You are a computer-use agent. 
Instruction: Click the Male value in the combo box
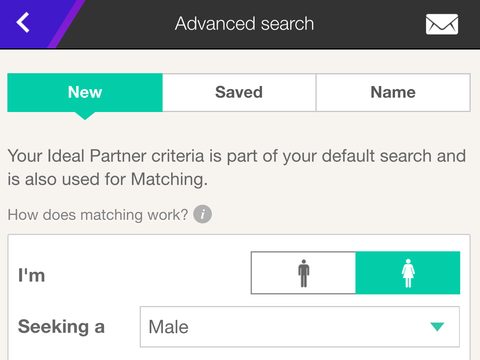pos(168,327)
